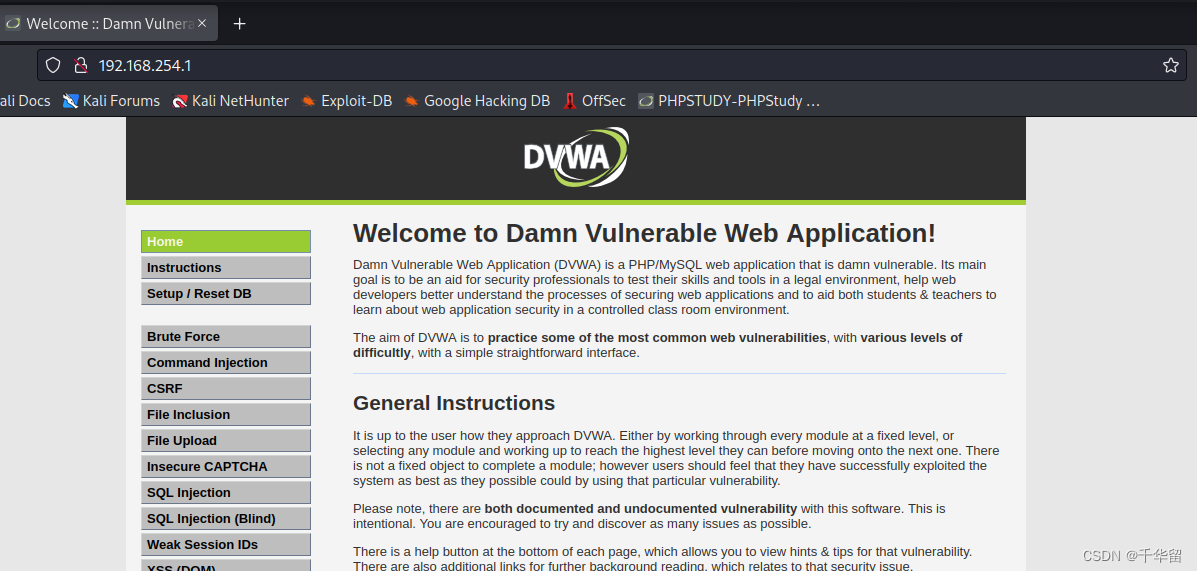Click the bold text 'practice some of the most common web vulnerabilities'
This screenshot has height=572, width=1197.
click(657, 338)
